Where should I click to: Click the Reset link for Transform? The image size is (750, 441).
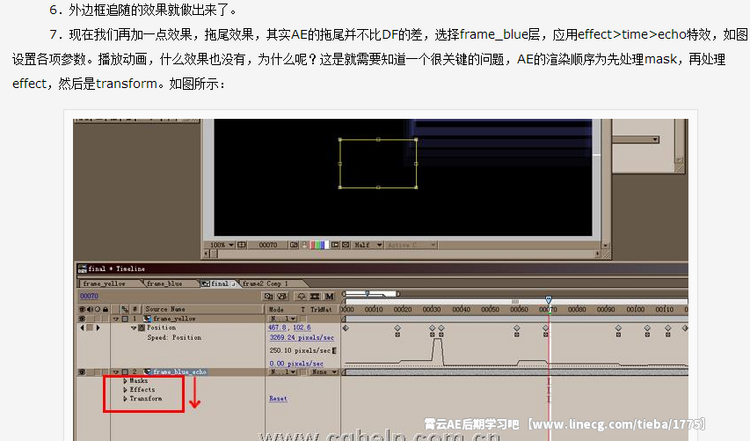tap(278, 398)
